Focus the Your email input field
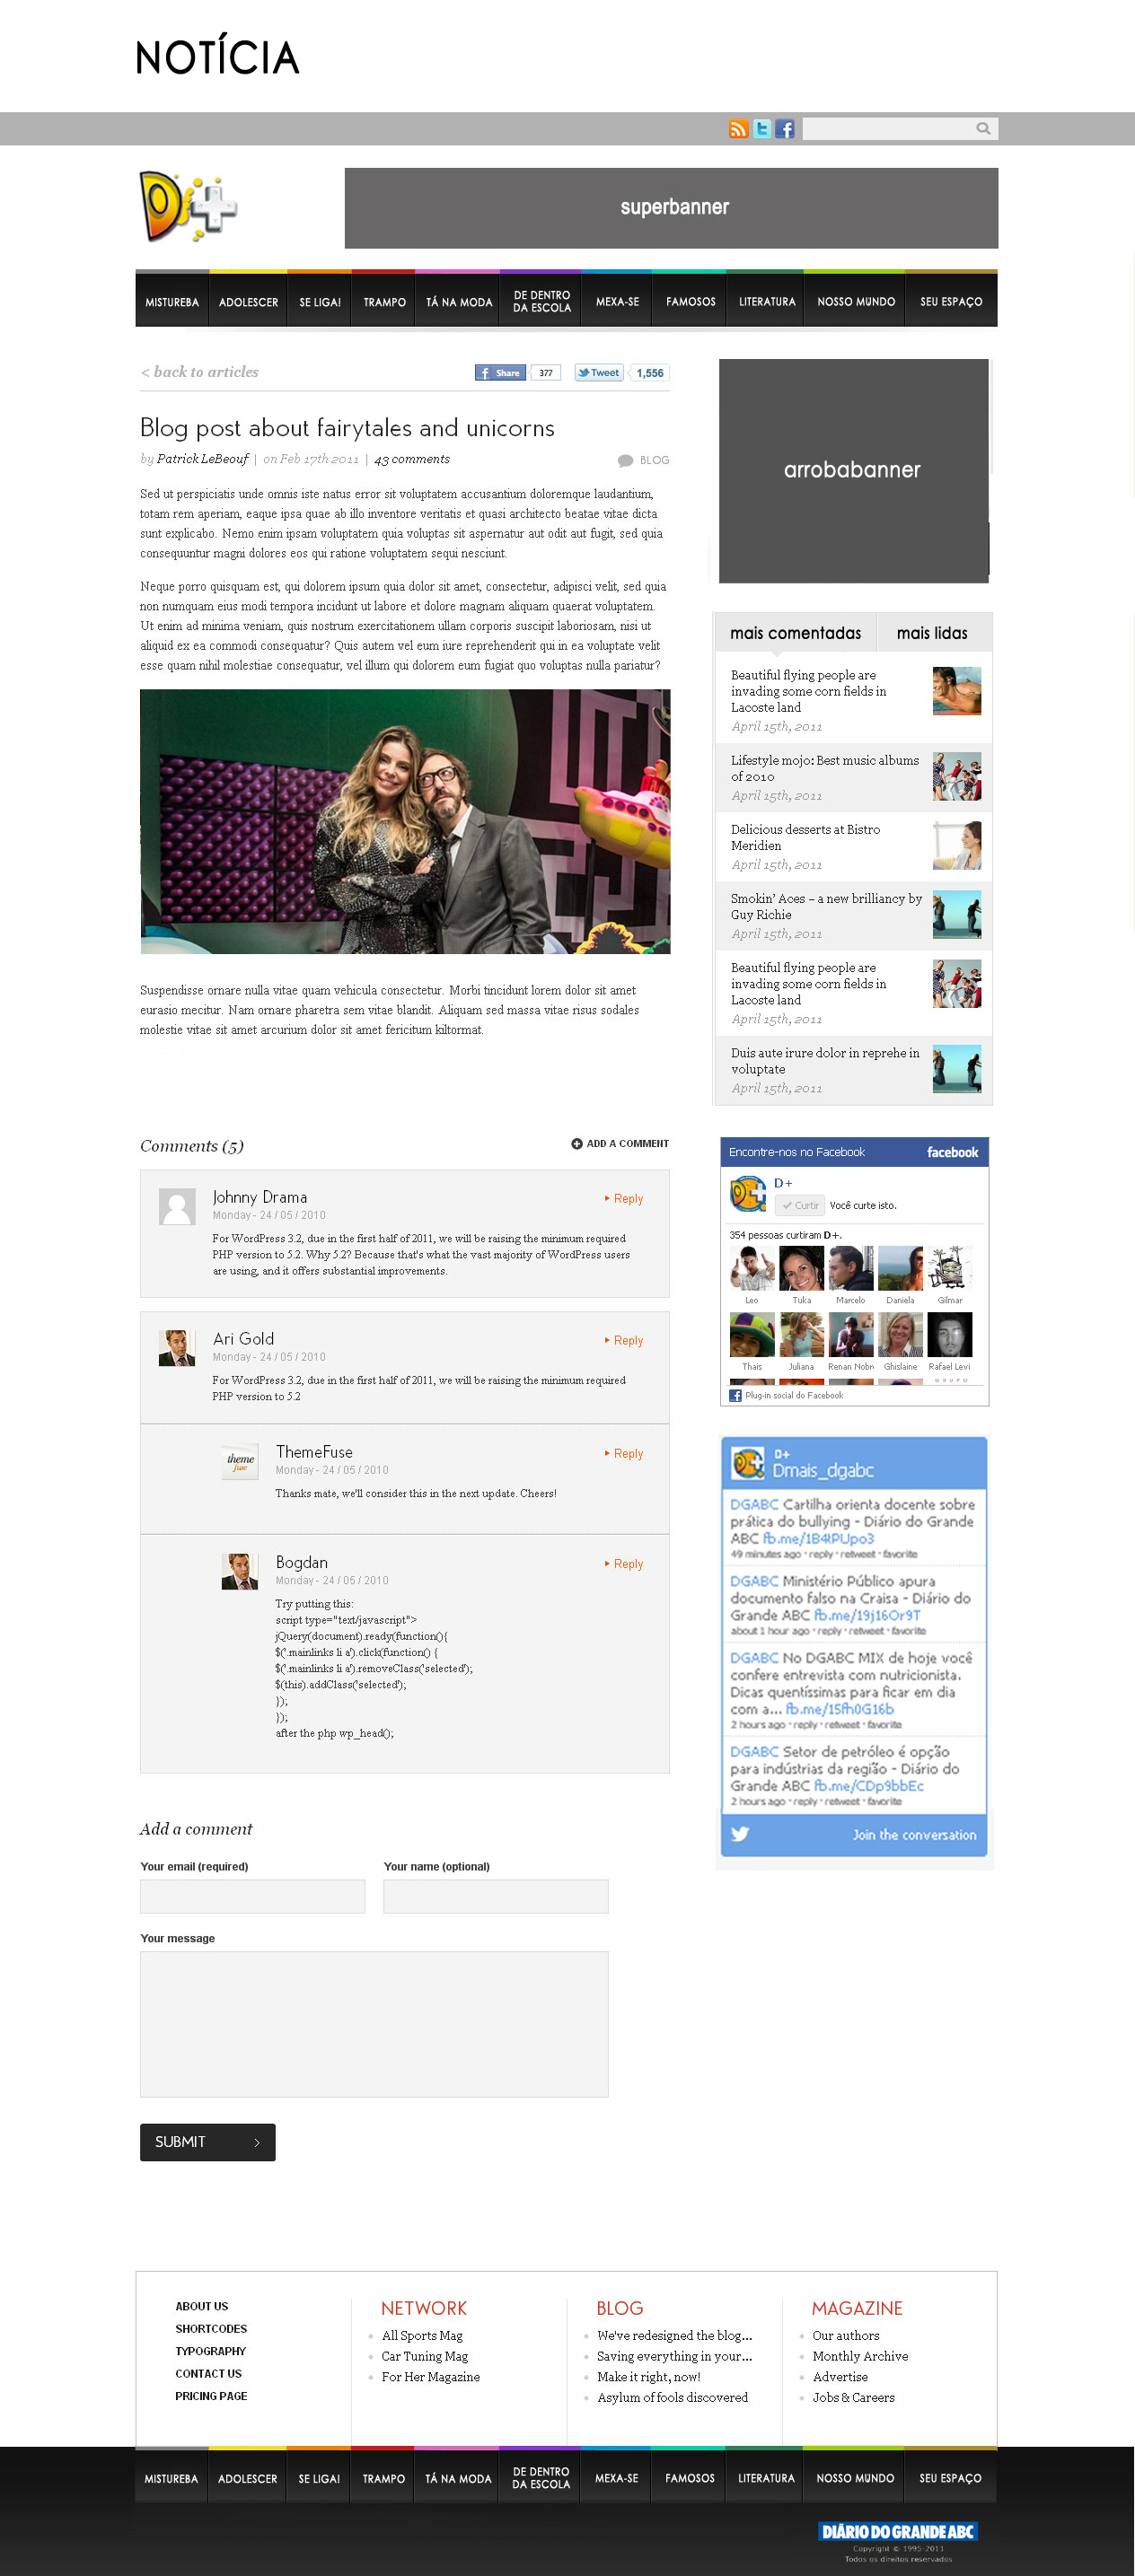1135x2576 pixels. pyautogui.click(x=253, y=1896)
